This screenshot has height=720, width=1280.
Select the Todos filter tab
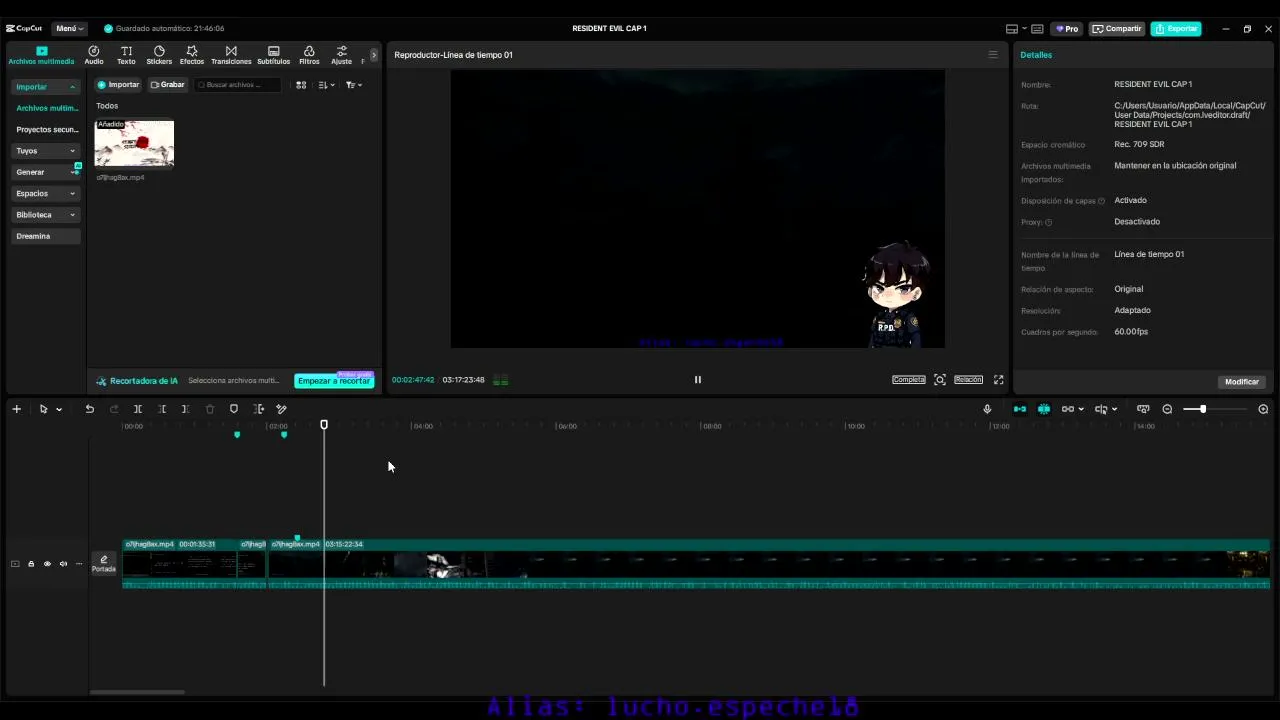pyautogui.click(x=107, y=106)
